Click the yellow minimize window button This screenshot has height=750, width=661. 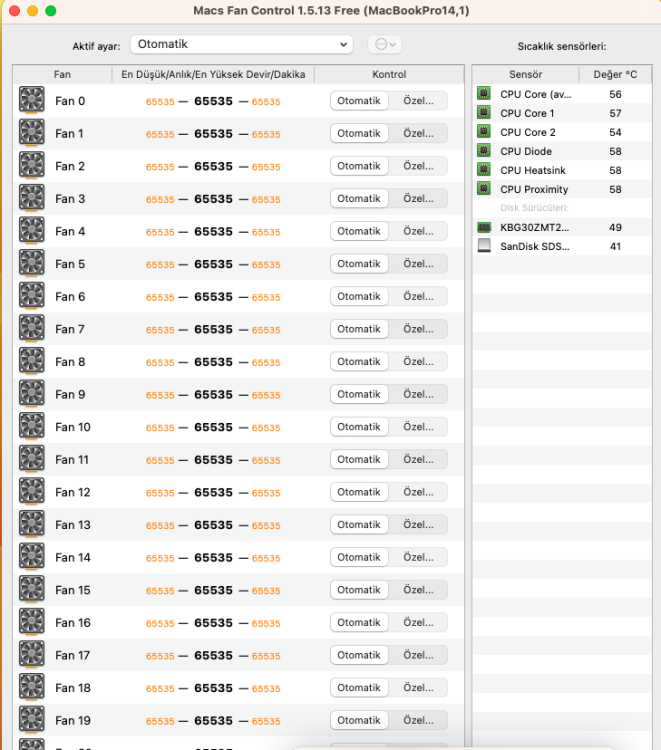[33, 11]
